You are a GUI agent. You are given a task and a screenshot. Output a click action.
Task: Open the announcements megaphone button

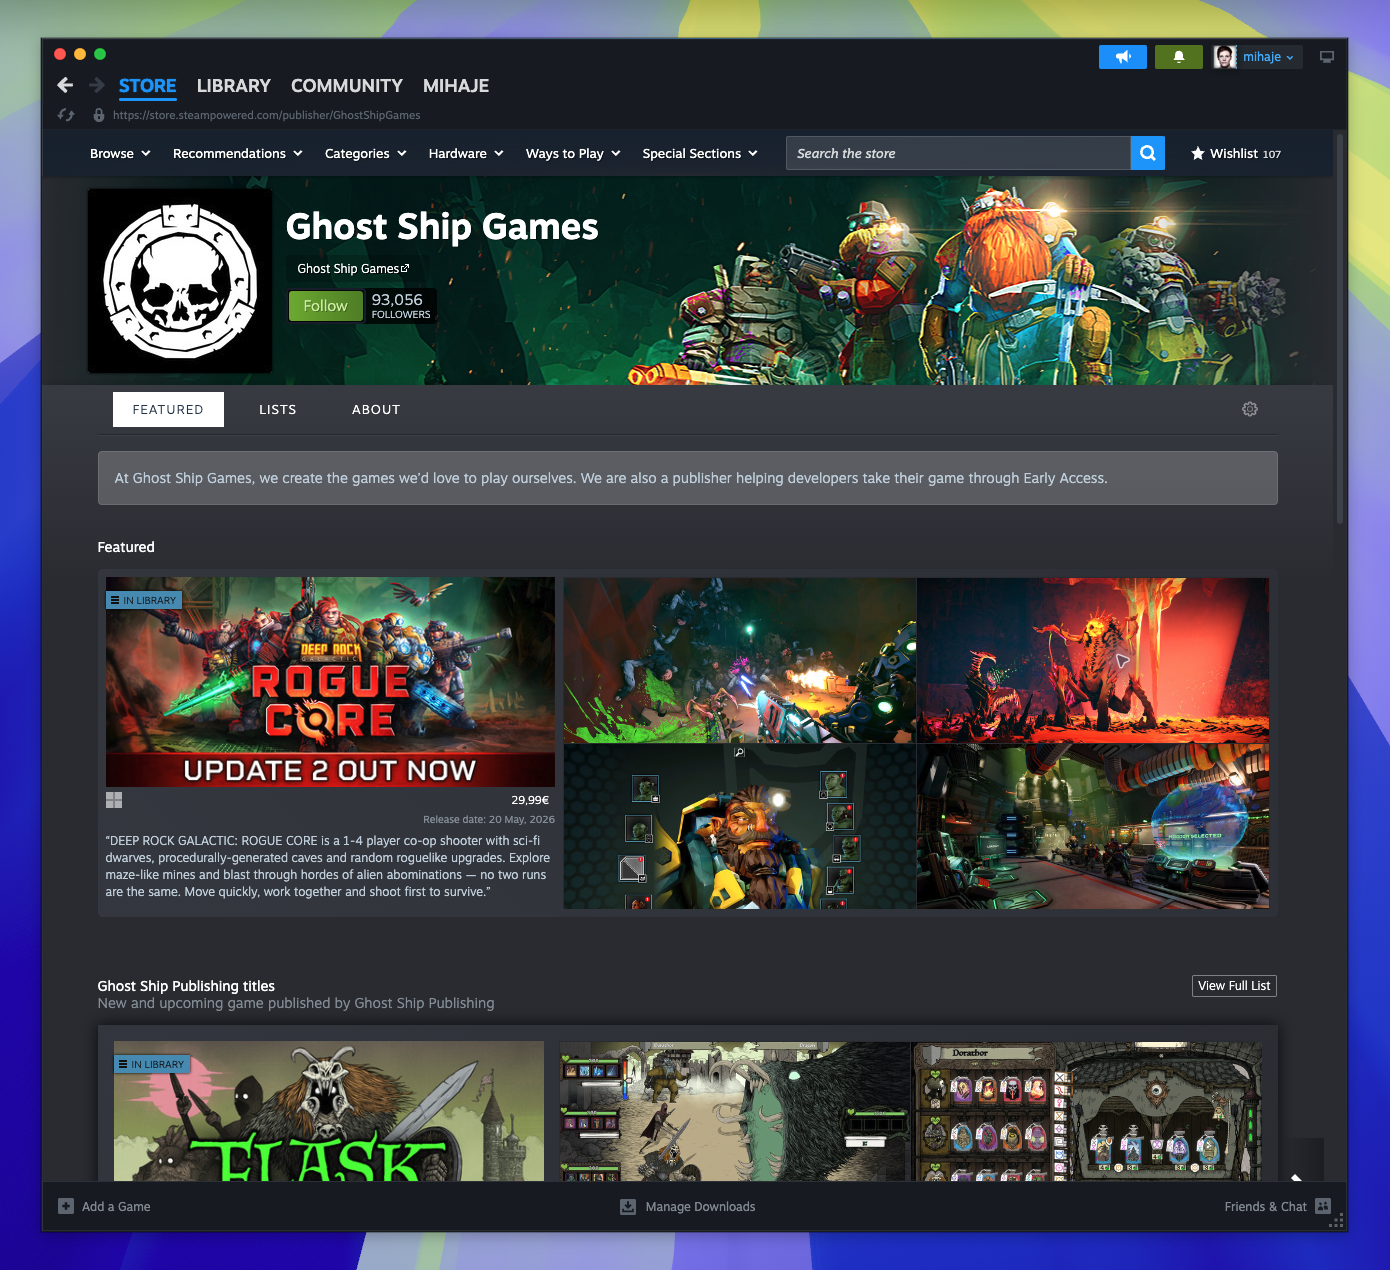coord(1123,57)
